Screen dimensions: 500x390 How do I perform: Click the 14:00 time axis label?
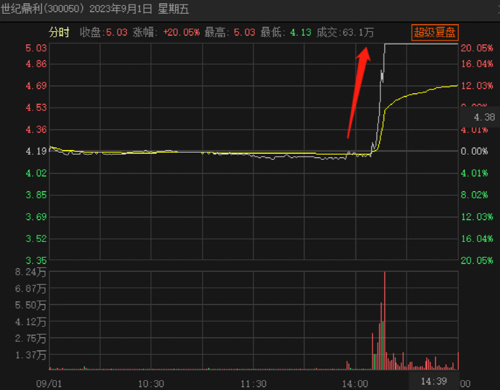tap(355, 384)
